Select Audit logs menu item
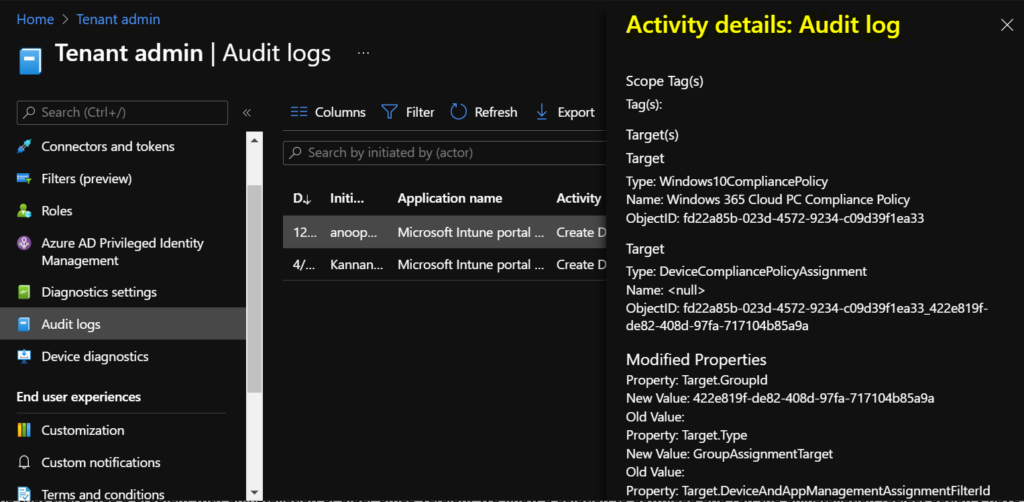This screenshot has height=502, width=1024. point(123,324)
